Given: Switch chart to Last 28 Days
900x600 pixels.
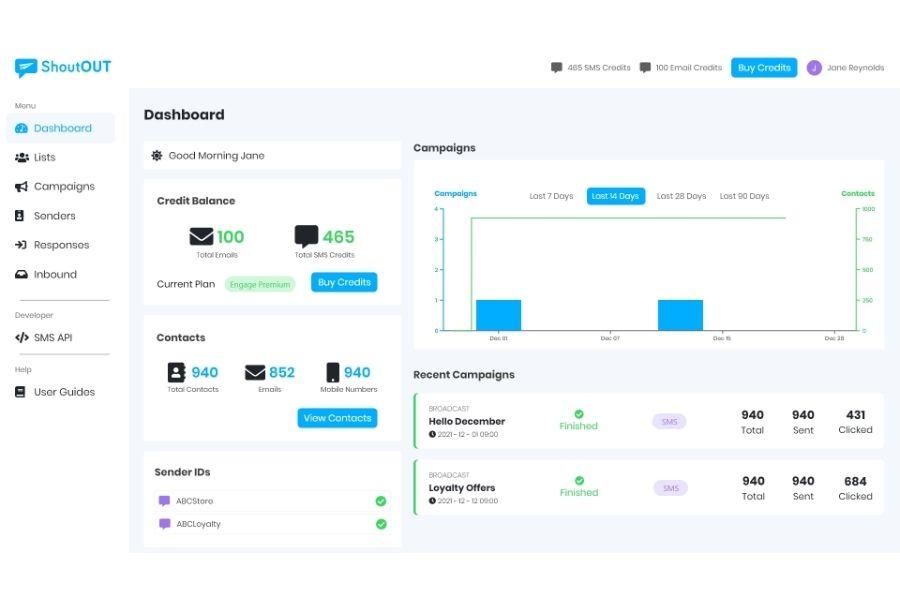Looking at the screenshot, I should [681, 196].
